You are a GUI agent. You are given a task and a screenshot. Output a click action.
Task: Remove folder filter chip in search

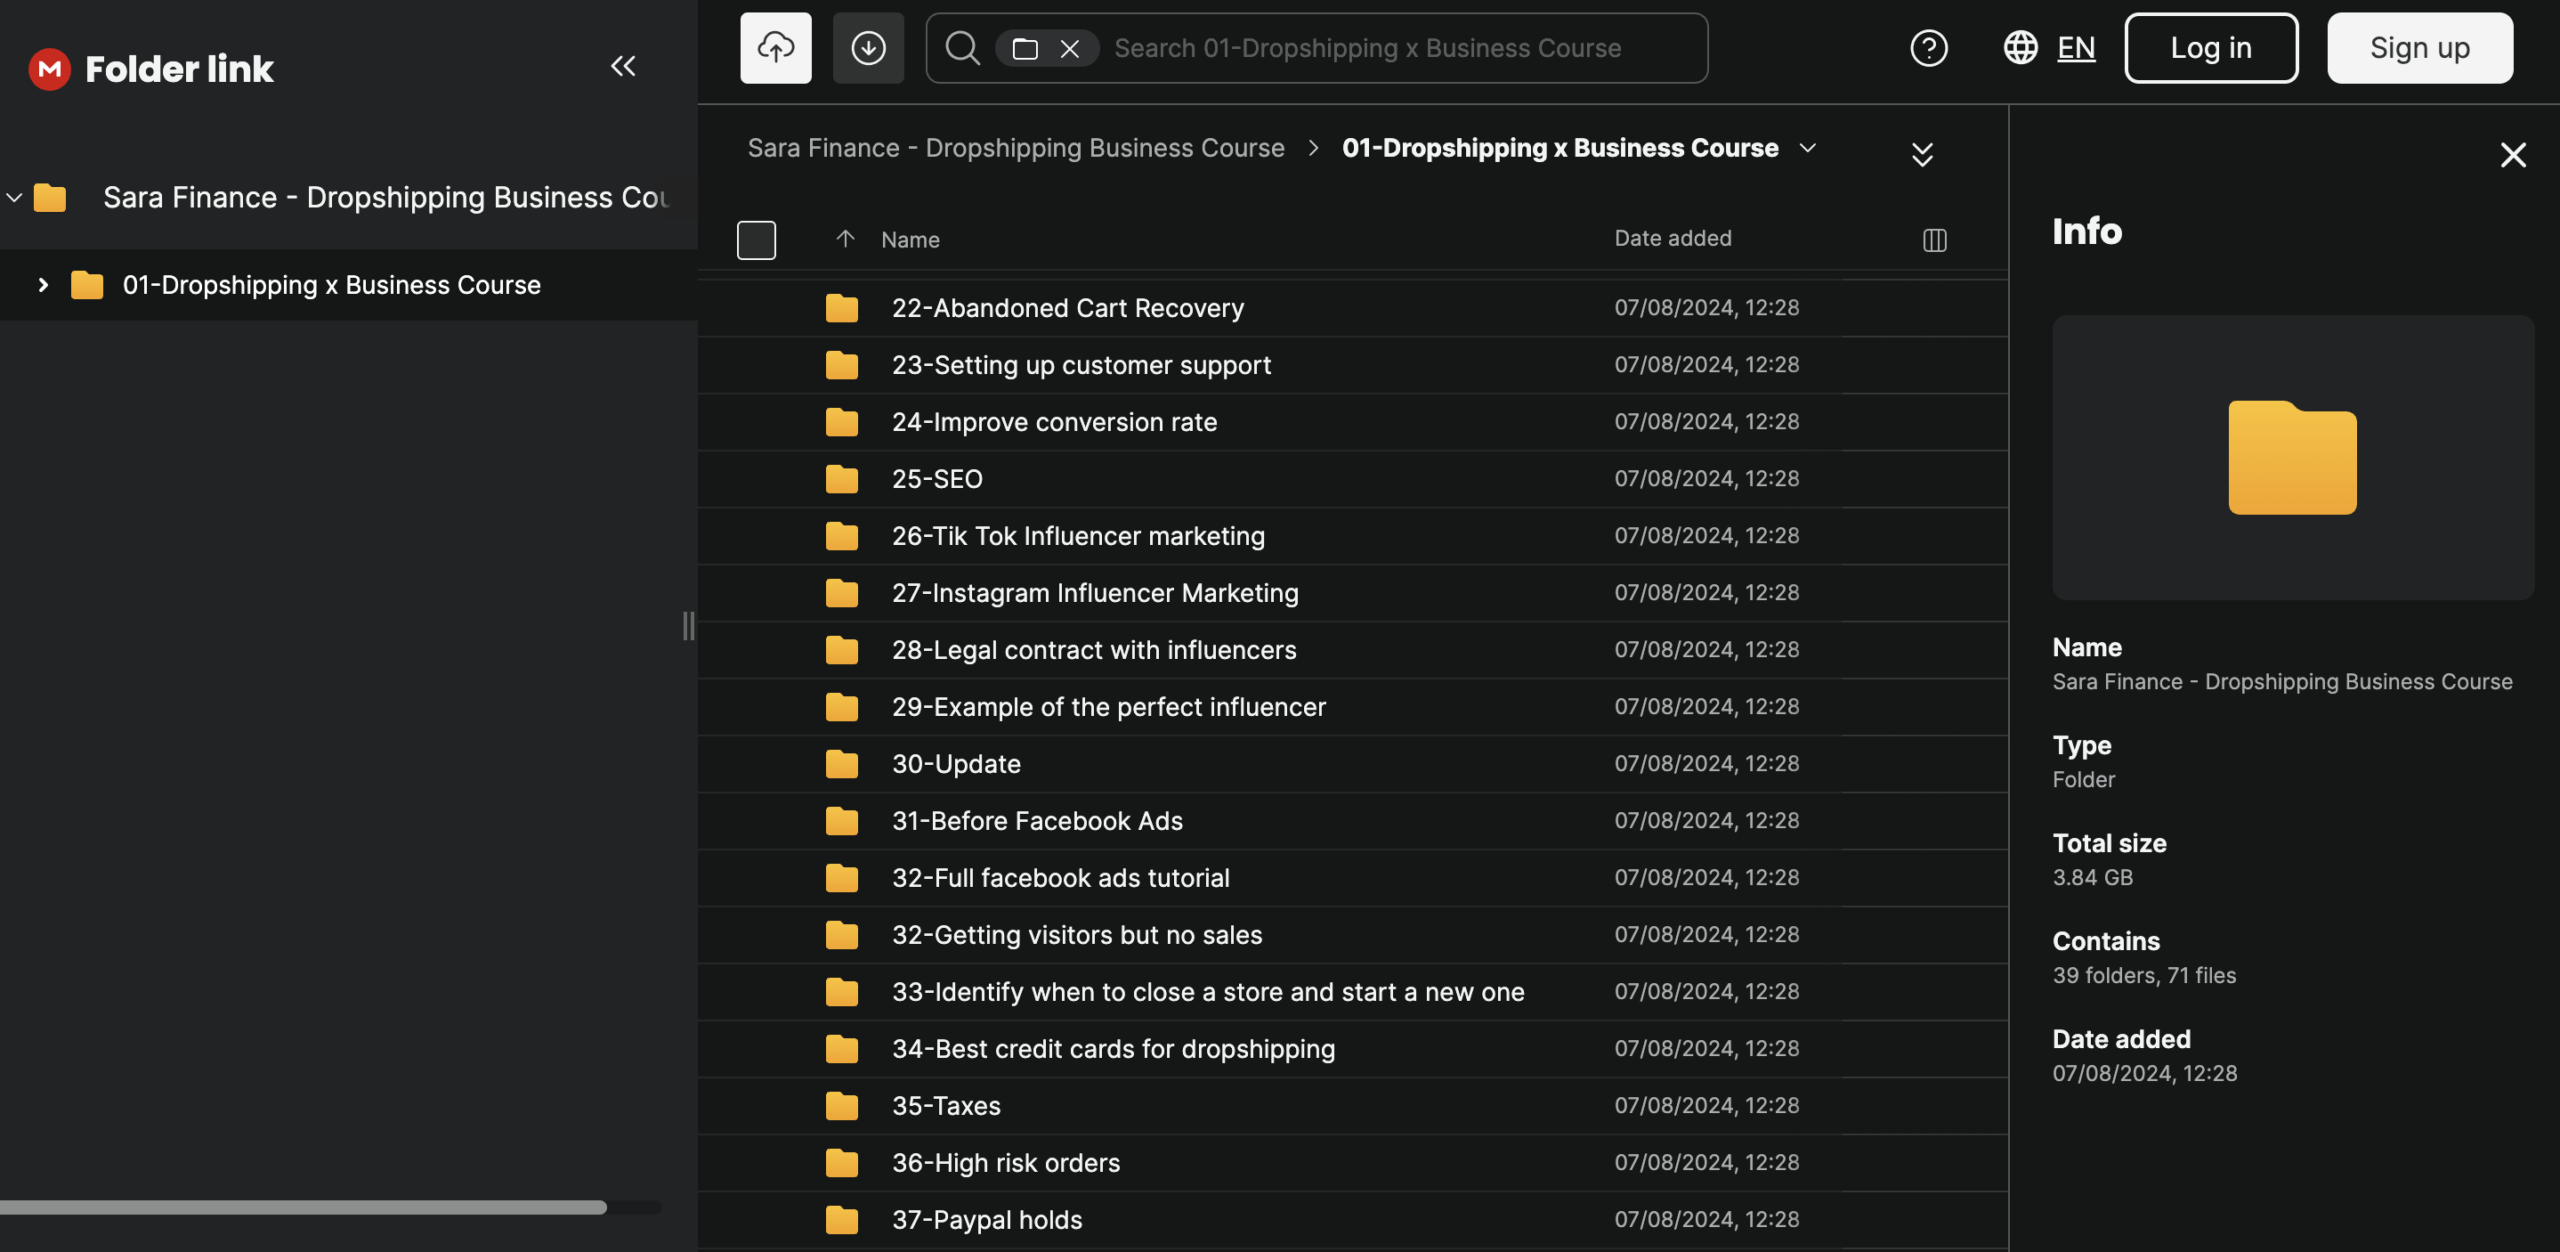(x=1069, y=49)
